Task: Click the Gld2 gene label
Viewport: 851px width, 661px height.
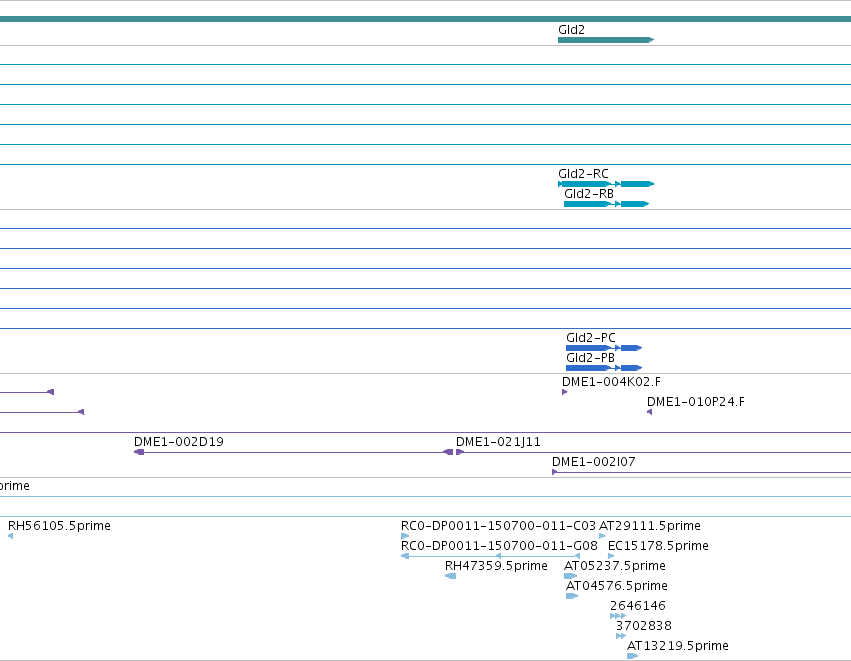Action: click(571, 30)
